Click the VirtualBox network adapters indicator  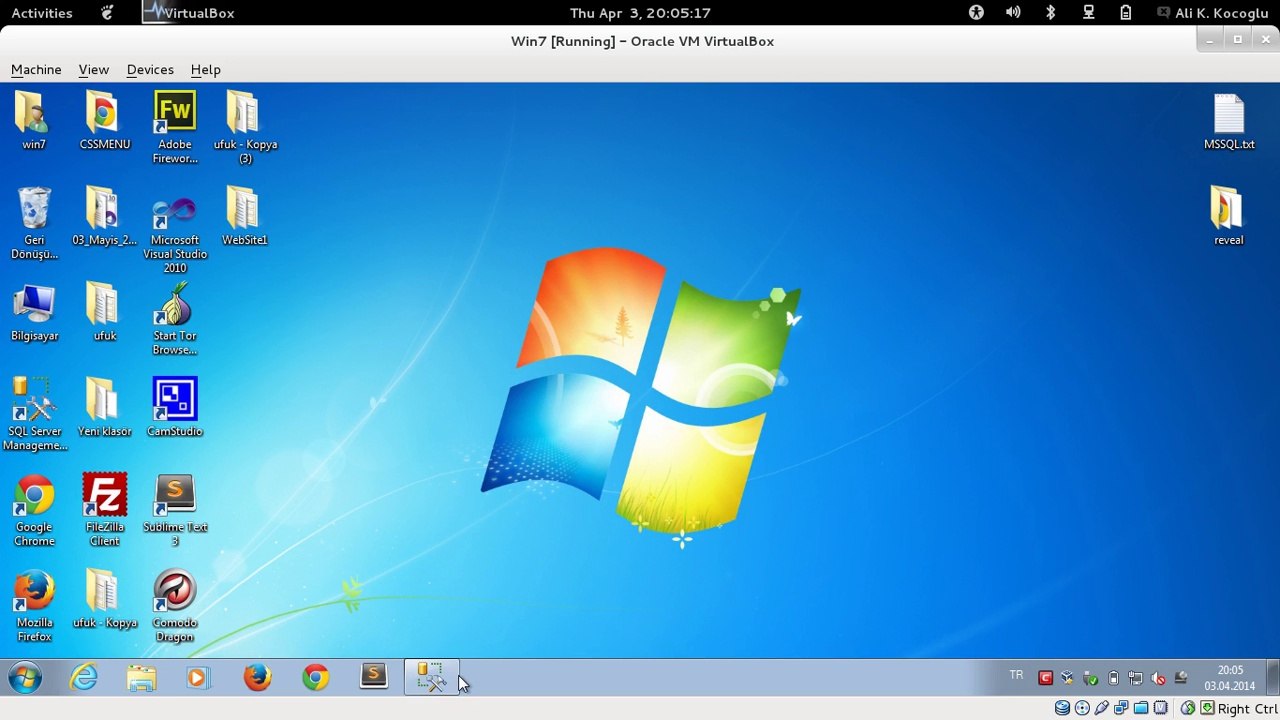tap(1121, 708)
